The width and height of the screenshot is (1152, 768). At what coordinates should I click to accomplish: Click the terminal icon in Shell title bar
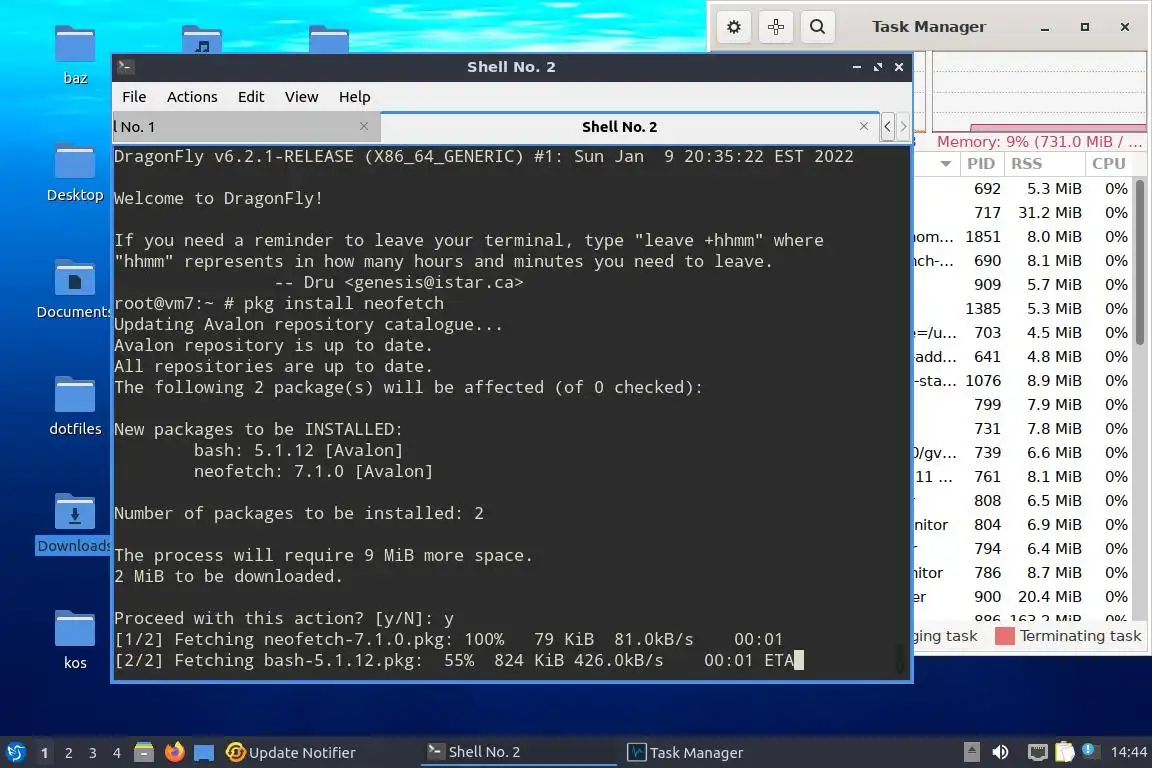click(x=125, y=67)
